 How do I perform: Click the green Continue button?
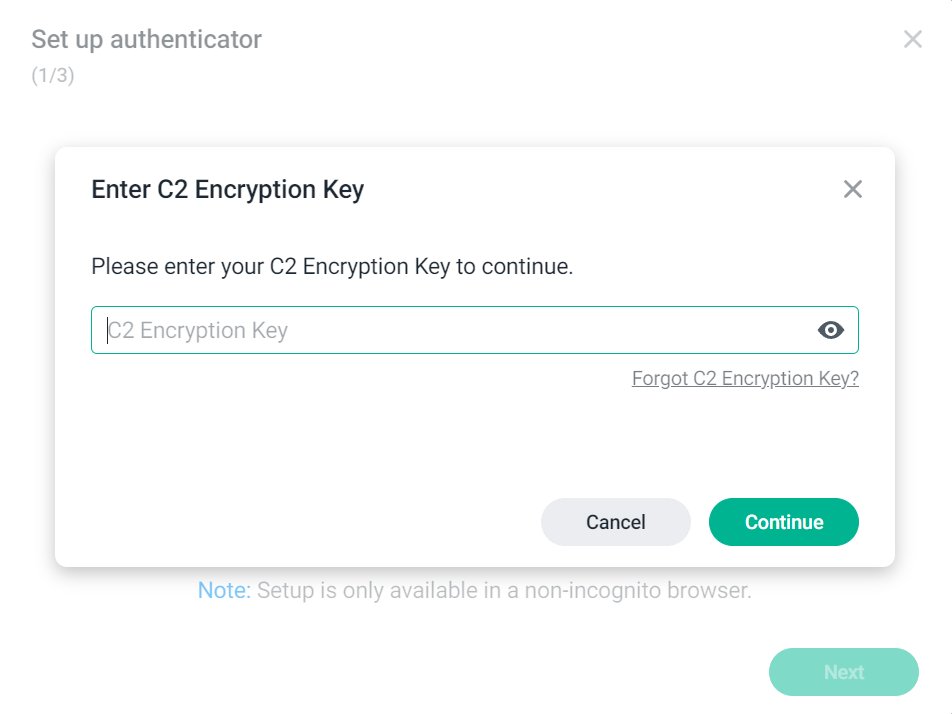[x=784, y=522]
